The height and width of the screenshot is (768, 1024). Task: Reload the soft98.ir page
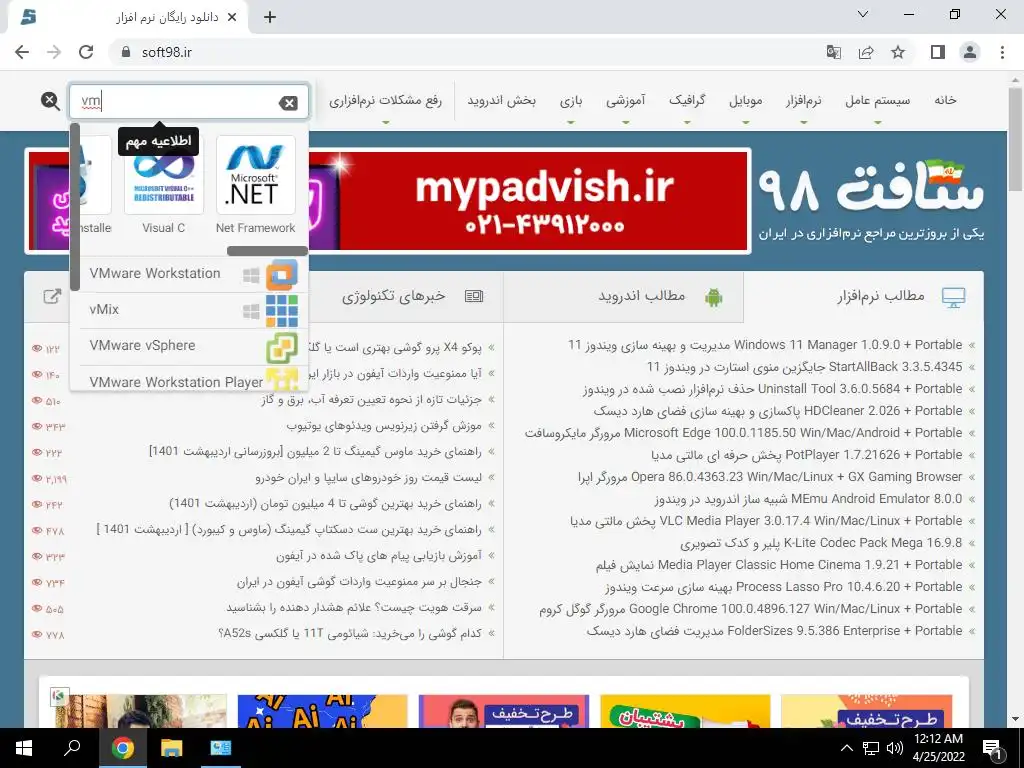86,52
